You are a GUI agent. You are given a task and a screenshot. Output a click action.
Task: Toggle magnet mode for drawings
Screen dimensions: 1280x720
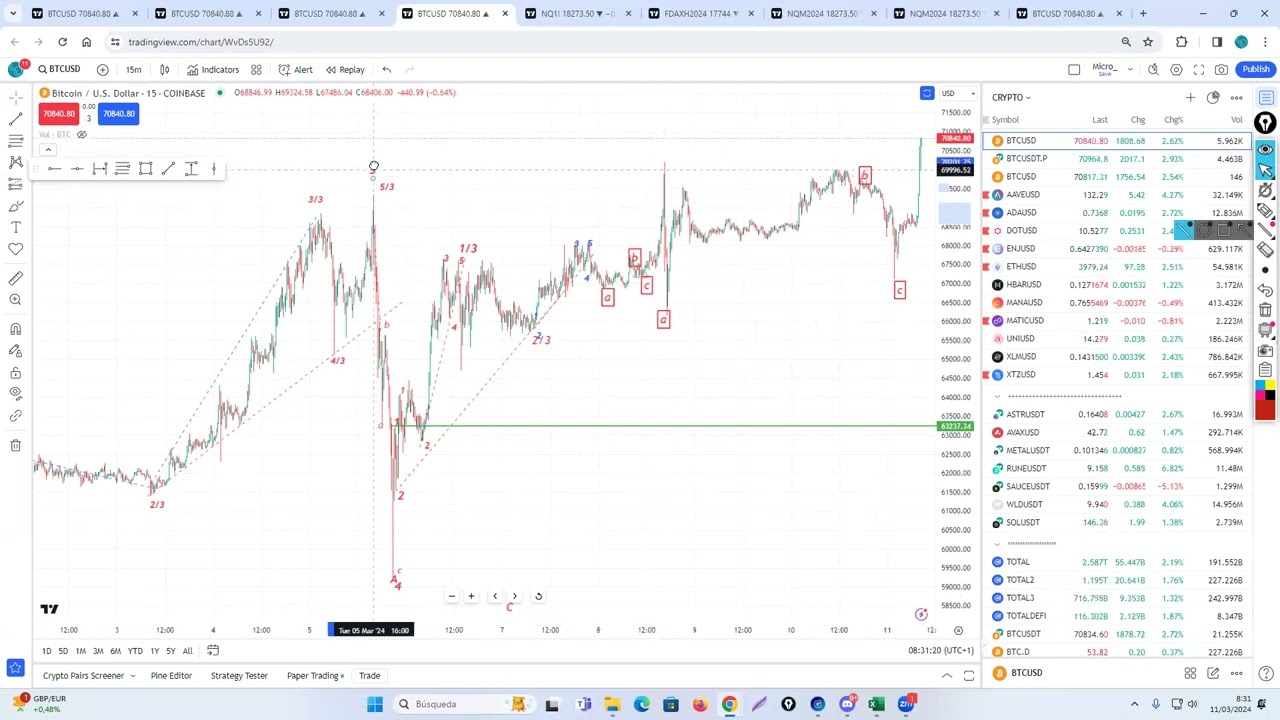[x=15, y=329]
